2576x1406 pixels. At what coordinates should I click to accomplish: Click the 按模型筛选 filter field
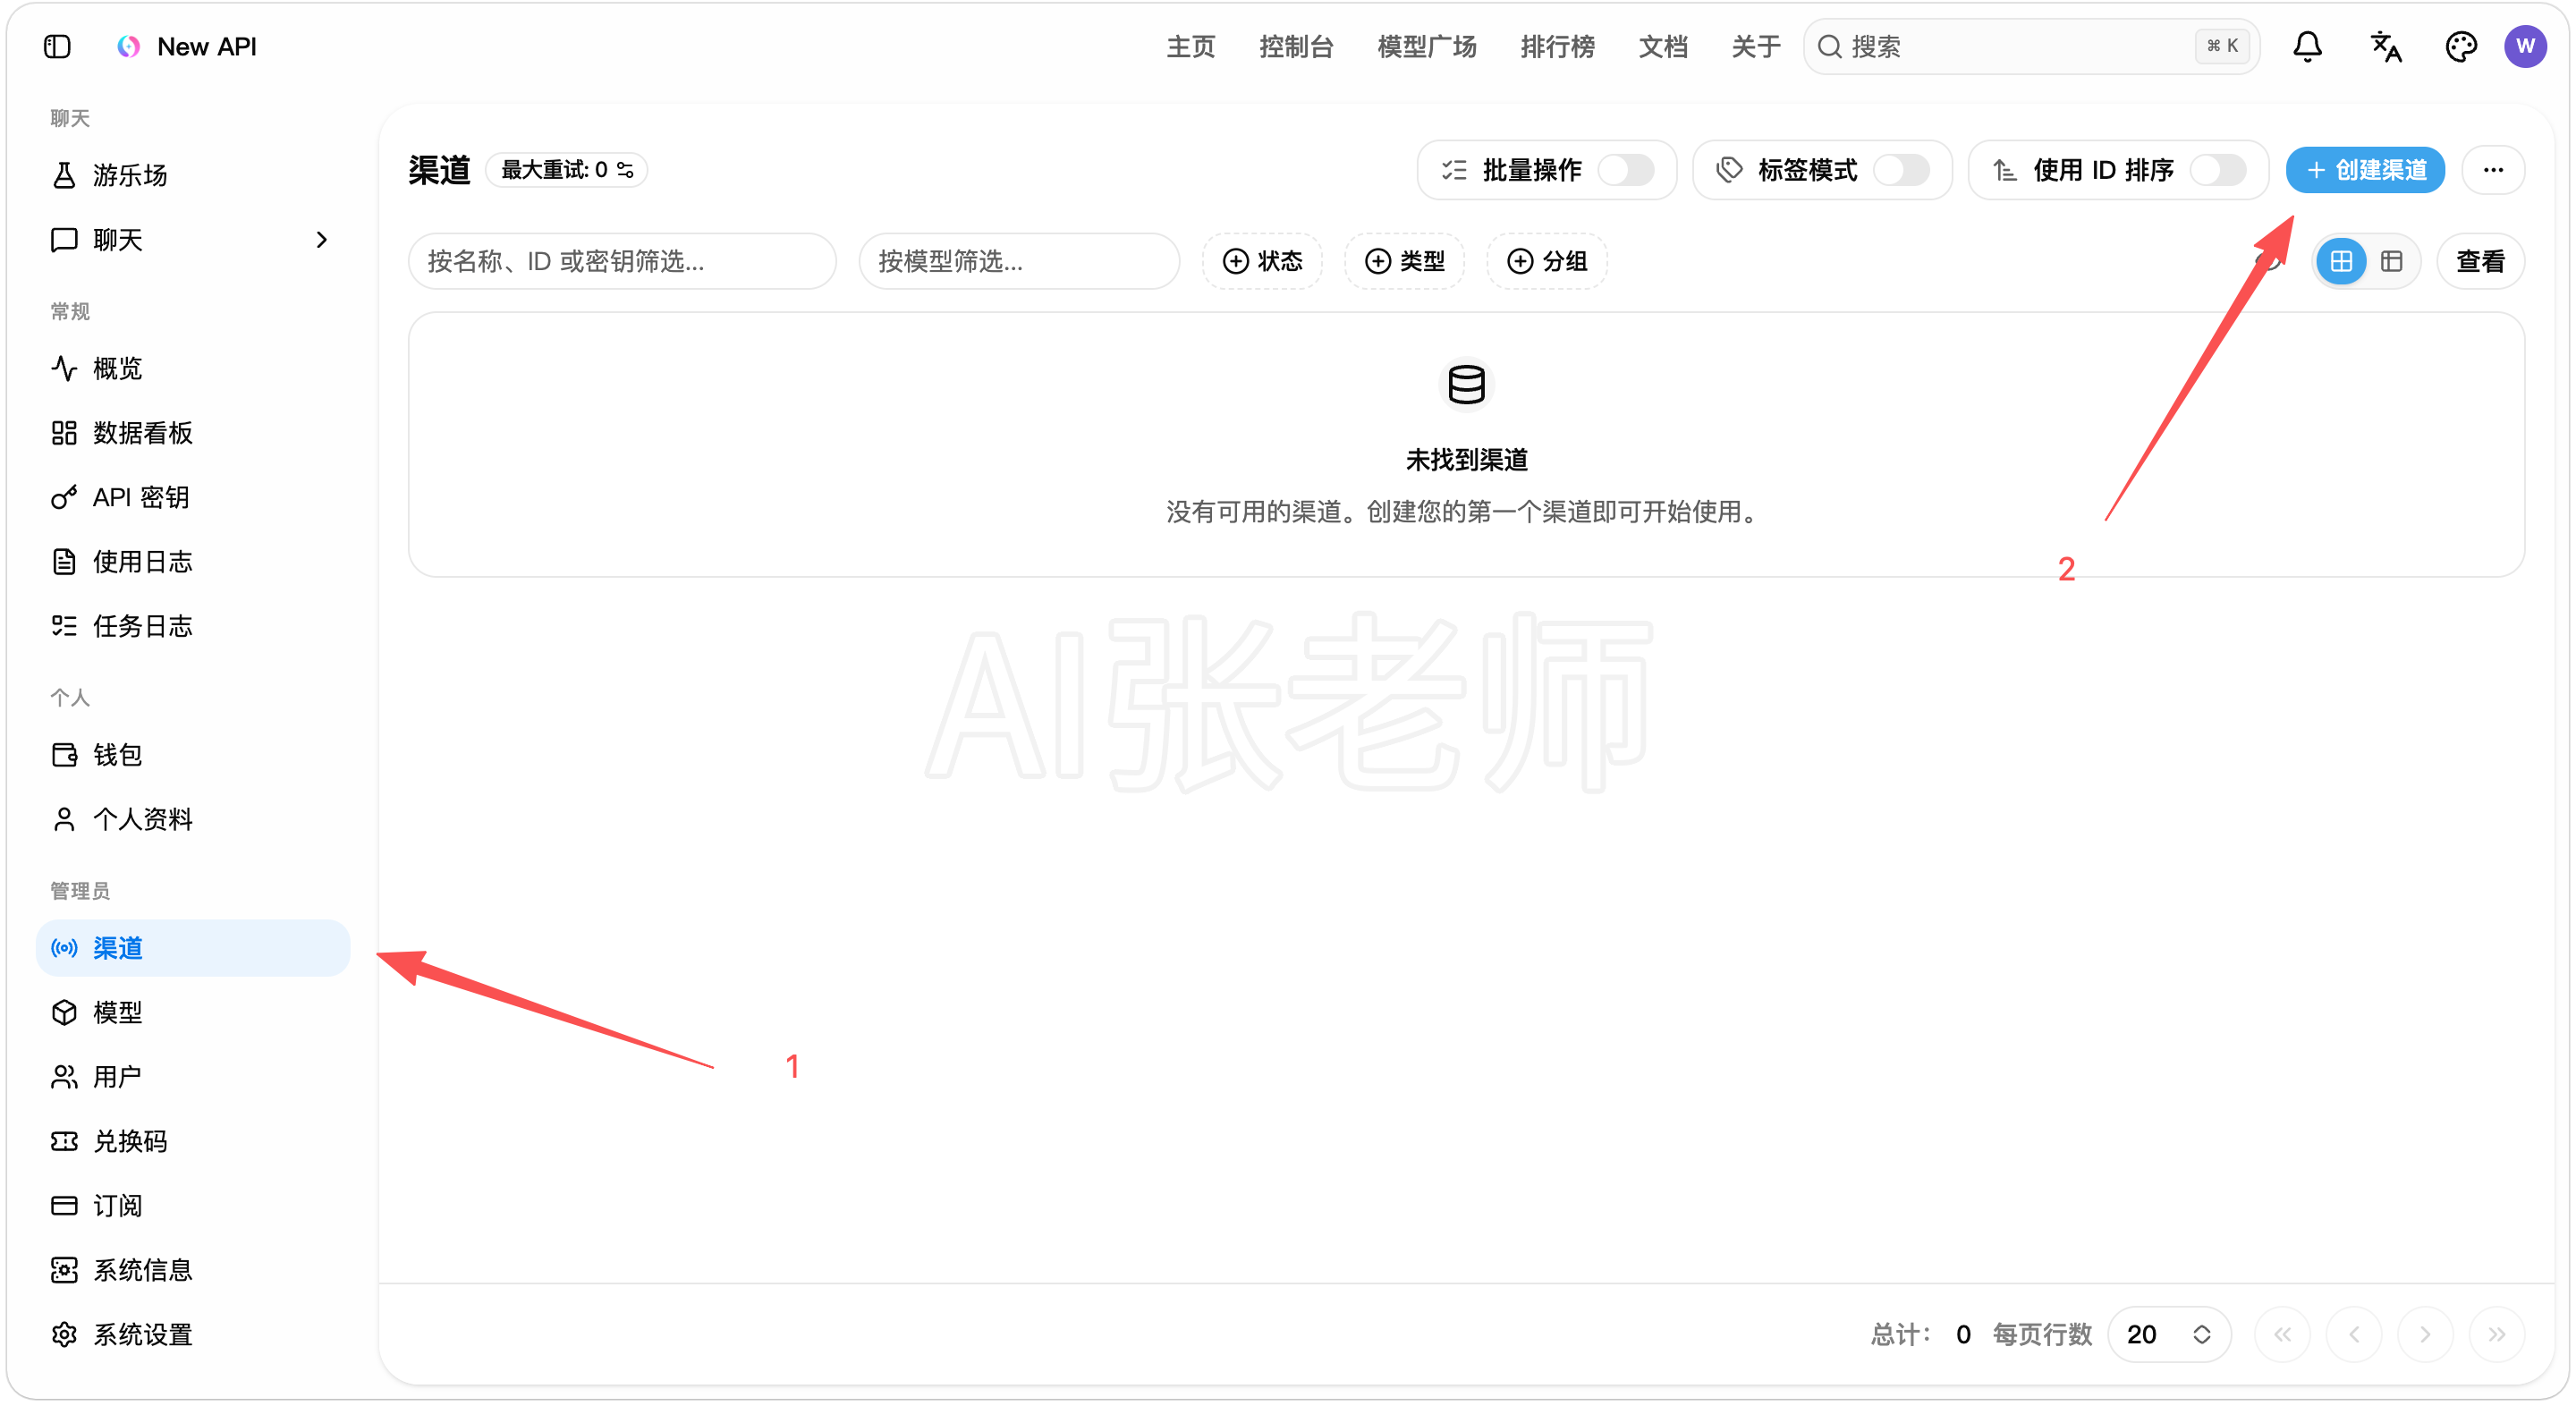click(1019, 262)
